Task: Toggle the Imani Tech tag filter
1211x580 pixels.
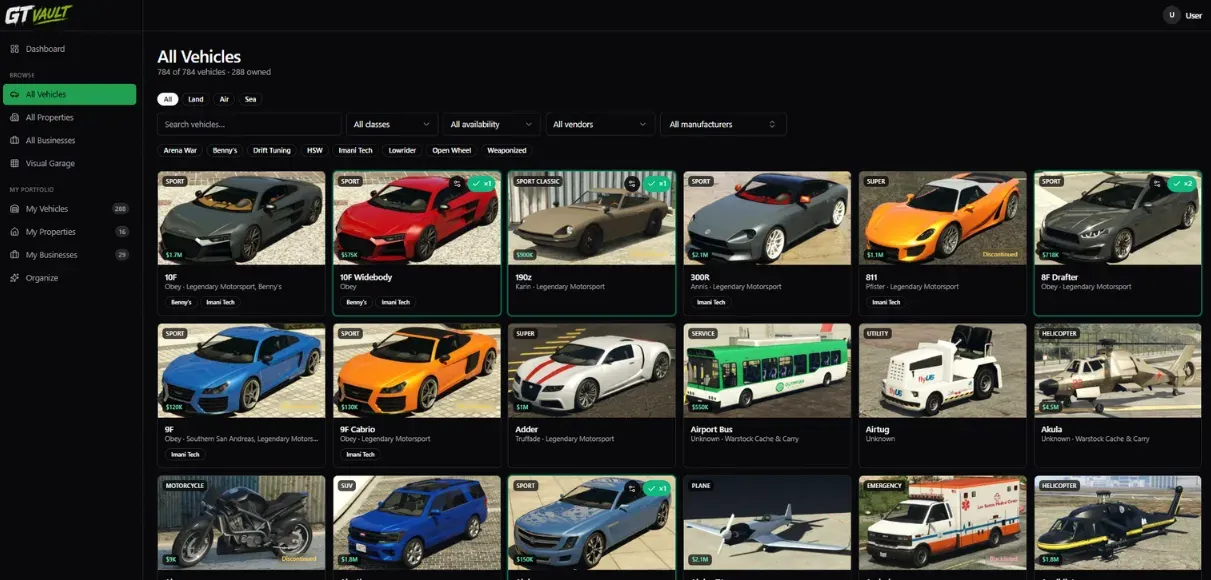Action: [356, 151]
